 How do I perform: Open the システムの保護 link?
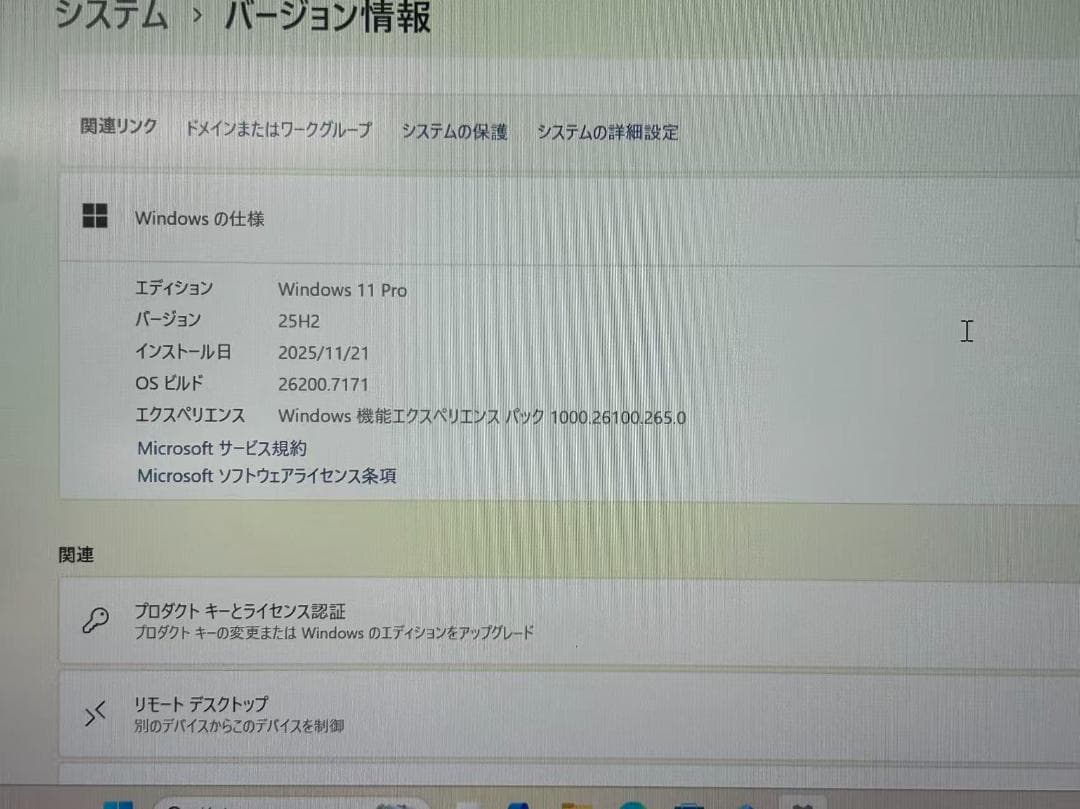tap(455, 131)
